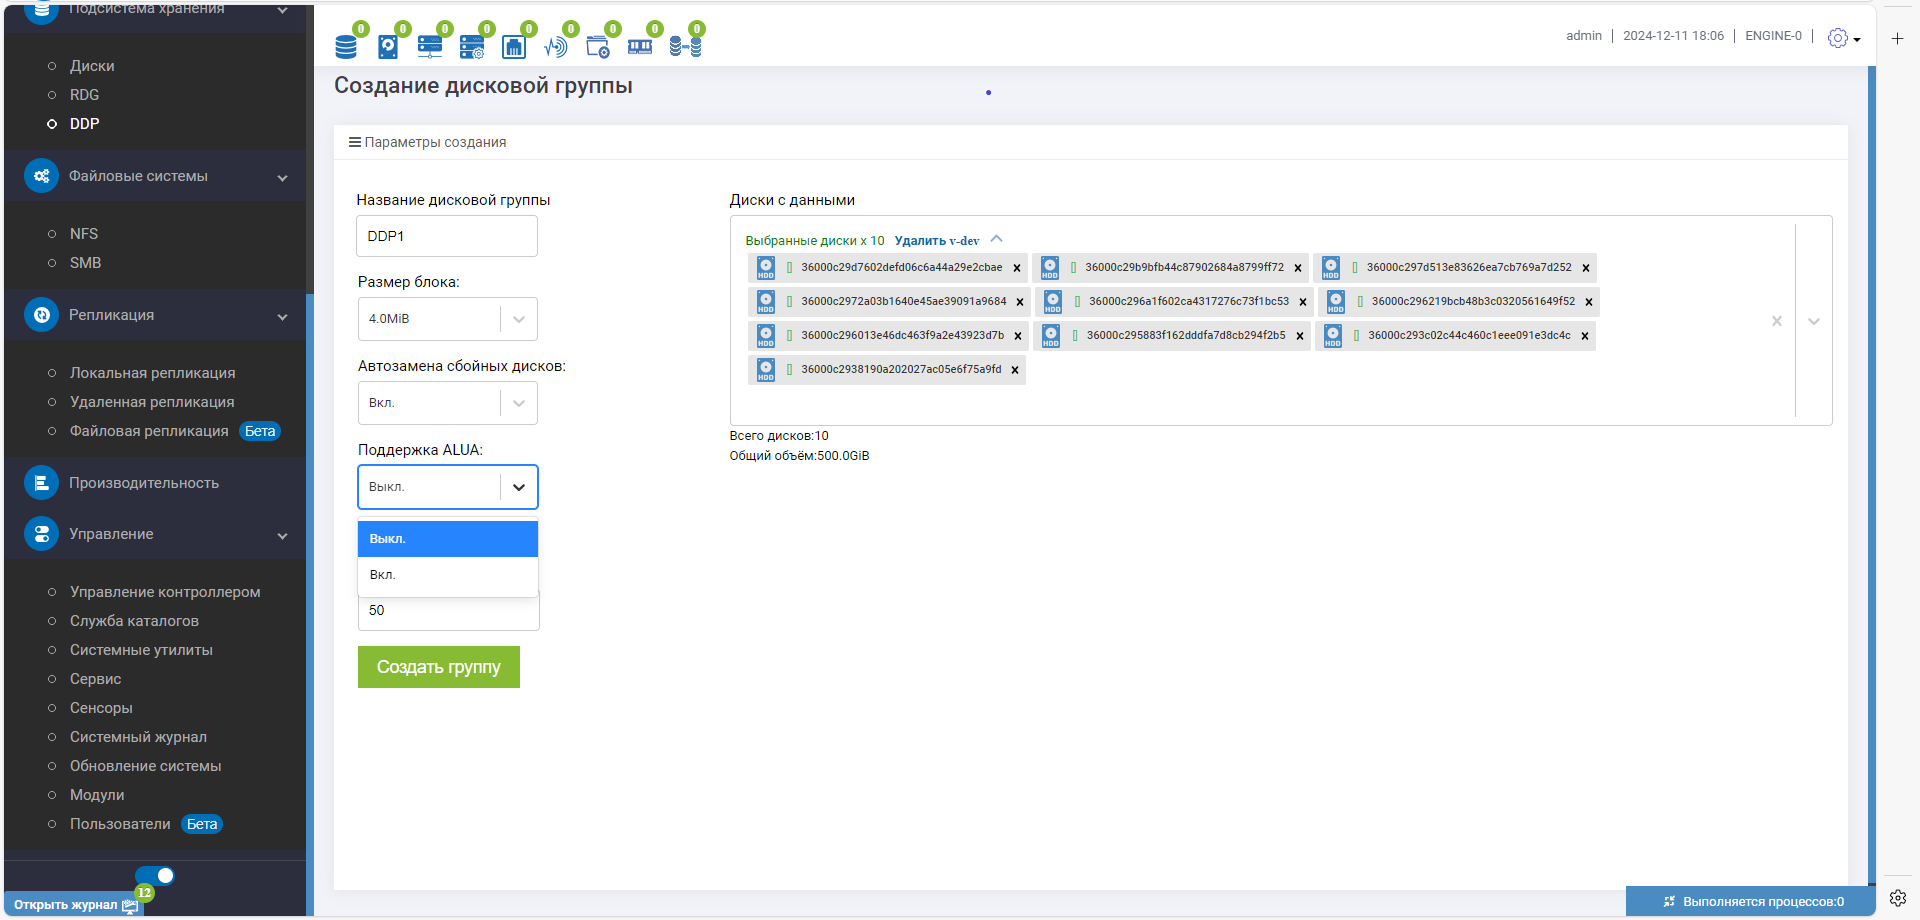Click the sensor pulse signal icon

[556, 46]
